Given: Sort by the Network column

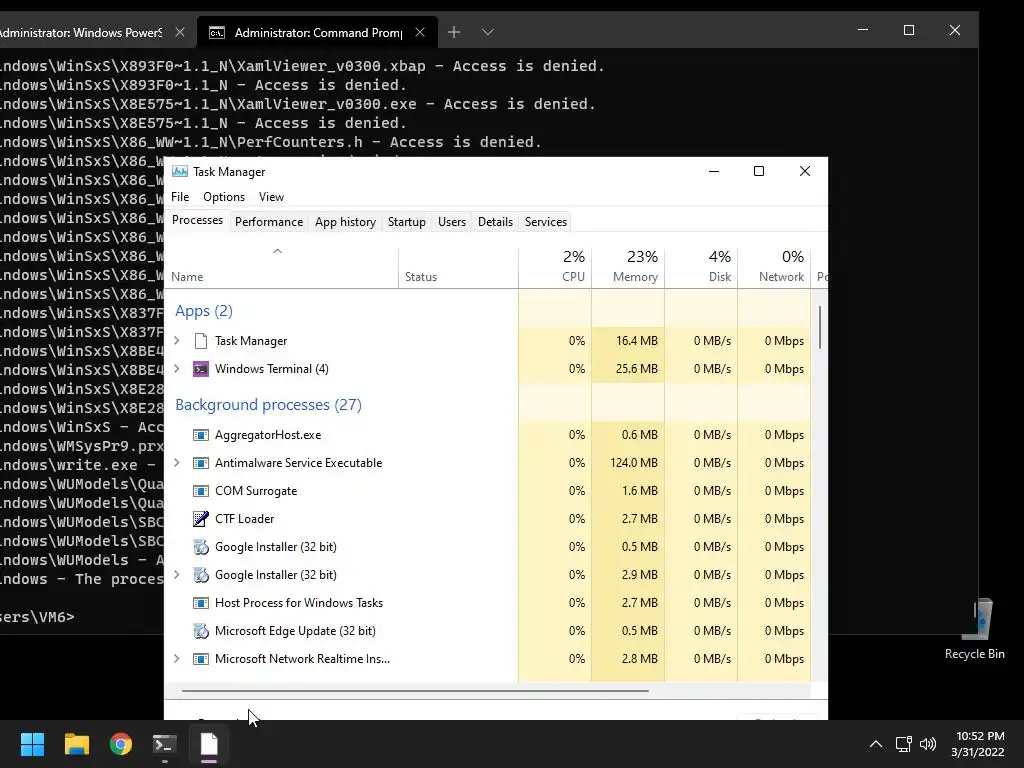Looking at the screenshot, I should click(x=775, y=268).
